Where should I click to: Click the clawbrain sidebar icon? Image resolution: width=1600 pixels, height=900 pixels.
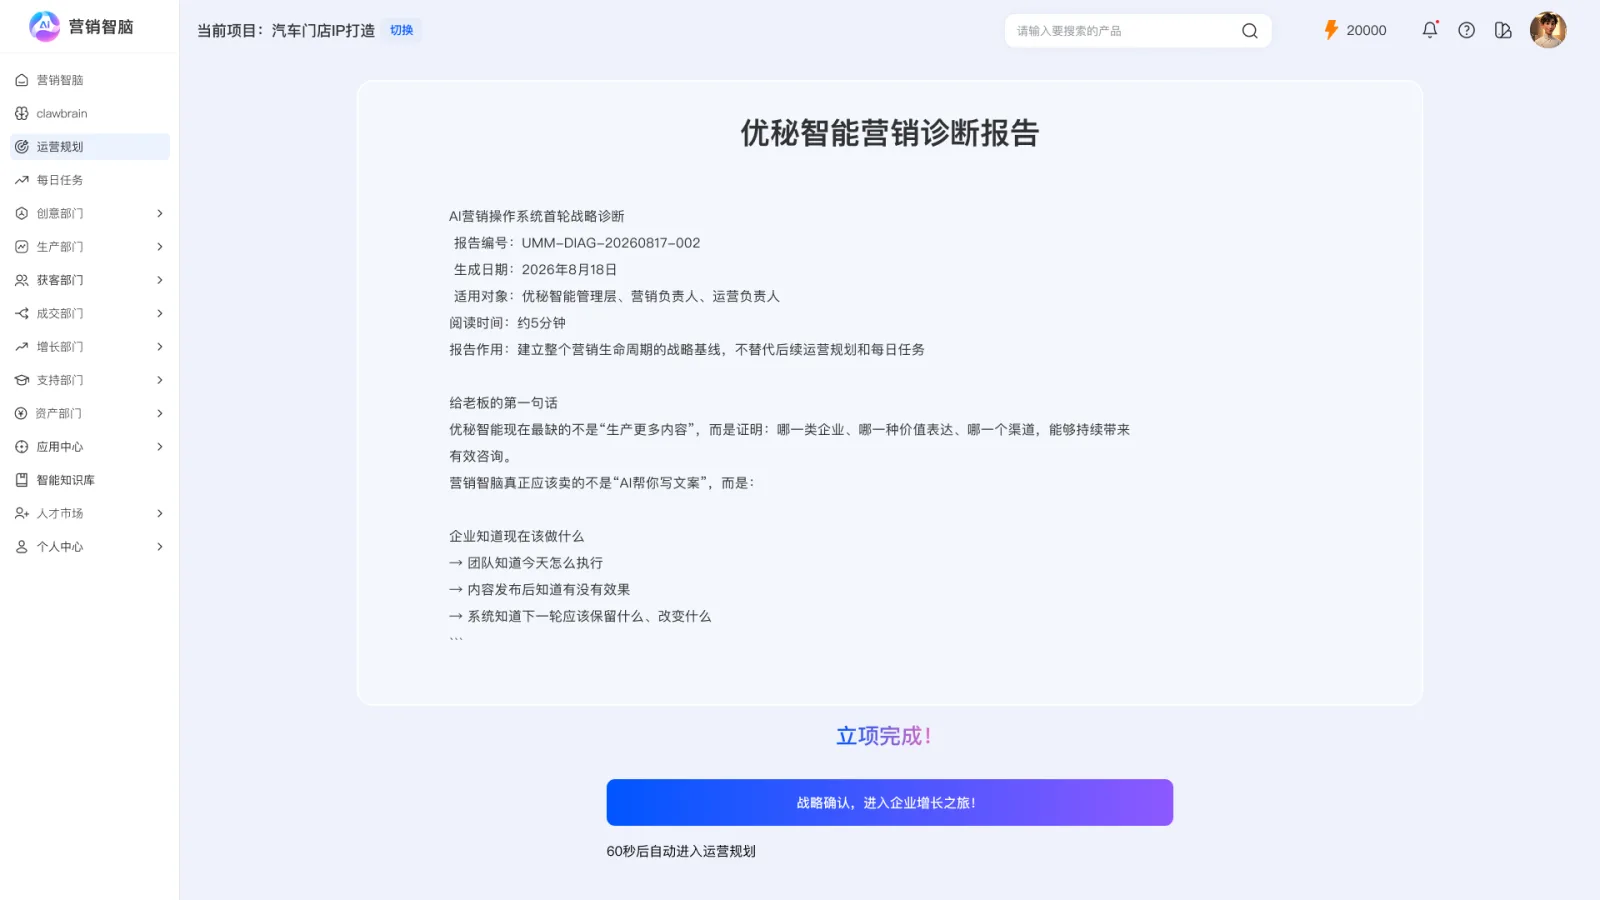(x=22, y=113)
